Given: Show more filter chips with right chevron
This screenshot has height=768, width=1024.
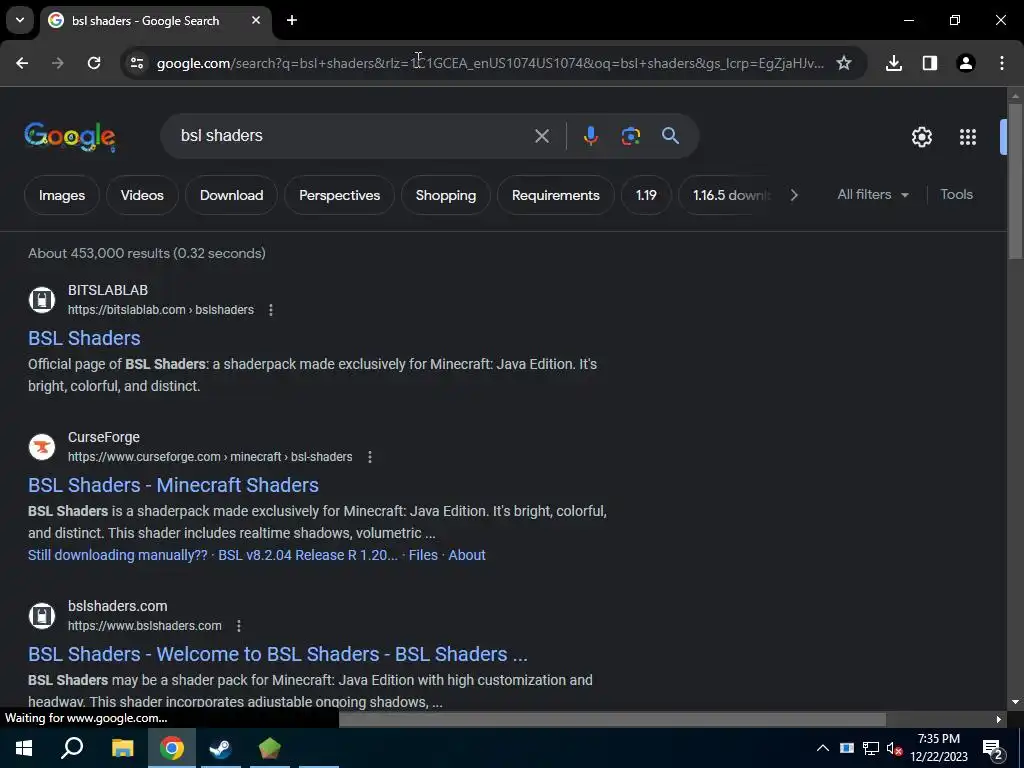Looking at the screenshot, I should [793, 195].
